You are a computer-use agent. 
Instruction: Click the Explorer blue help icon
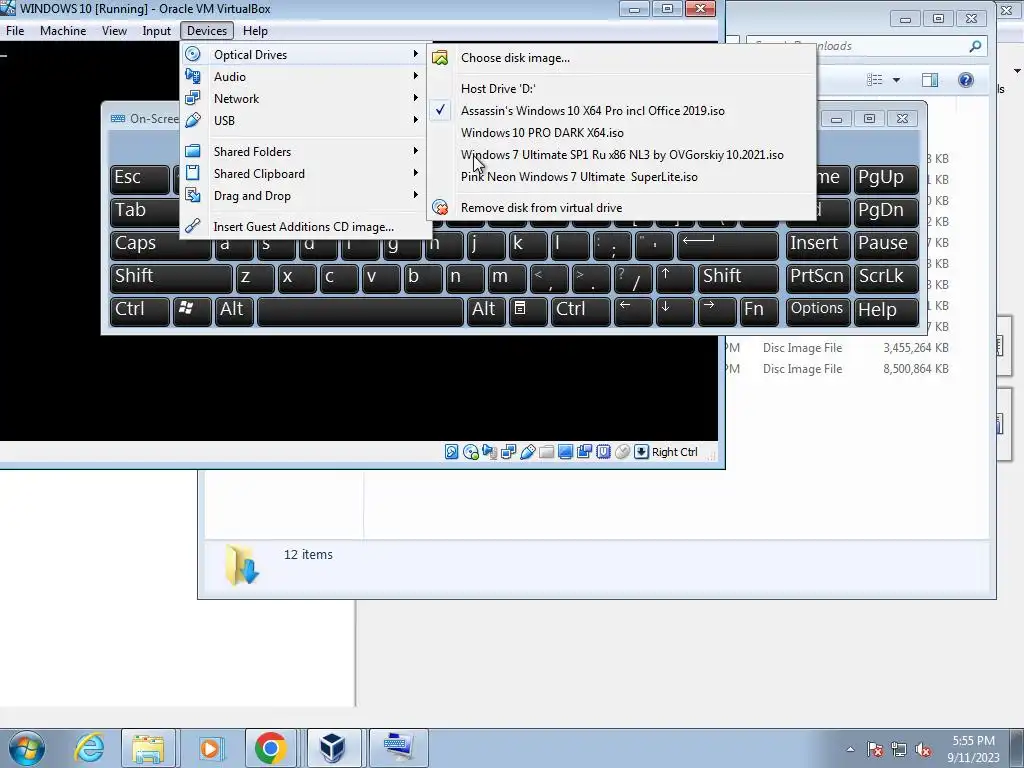tap(966, 80)
